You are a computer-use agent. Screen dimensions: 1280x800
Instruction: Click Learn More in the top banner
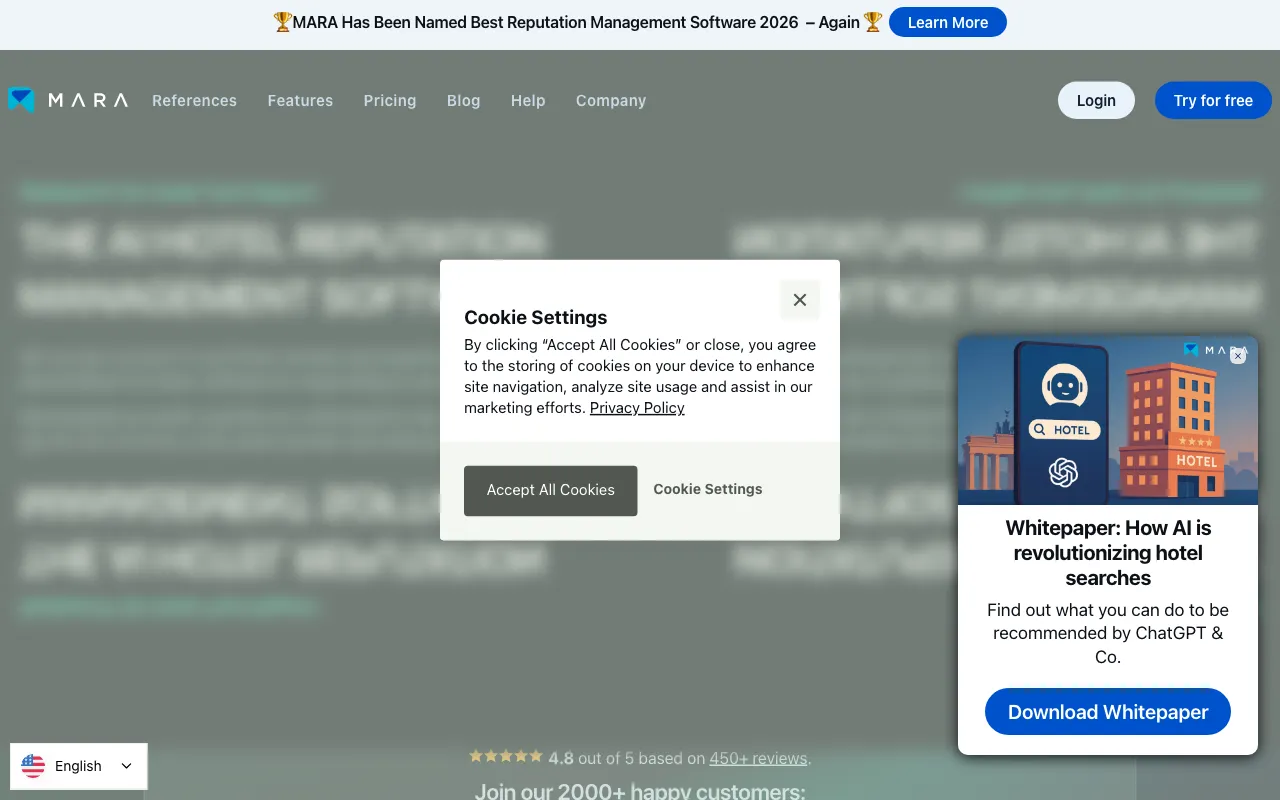point(948,22)
